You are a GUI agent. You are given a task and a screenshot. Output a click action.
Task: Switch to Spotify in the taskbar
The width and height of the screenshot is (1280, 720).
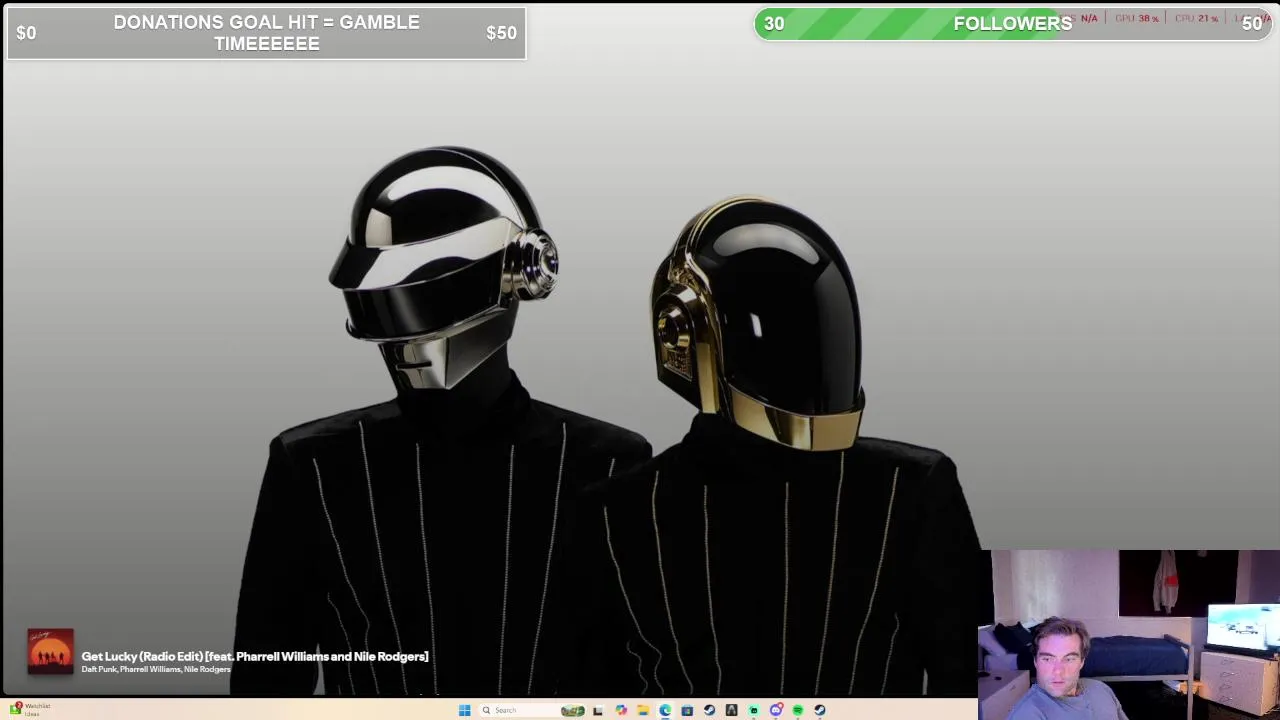pos(798,710)
